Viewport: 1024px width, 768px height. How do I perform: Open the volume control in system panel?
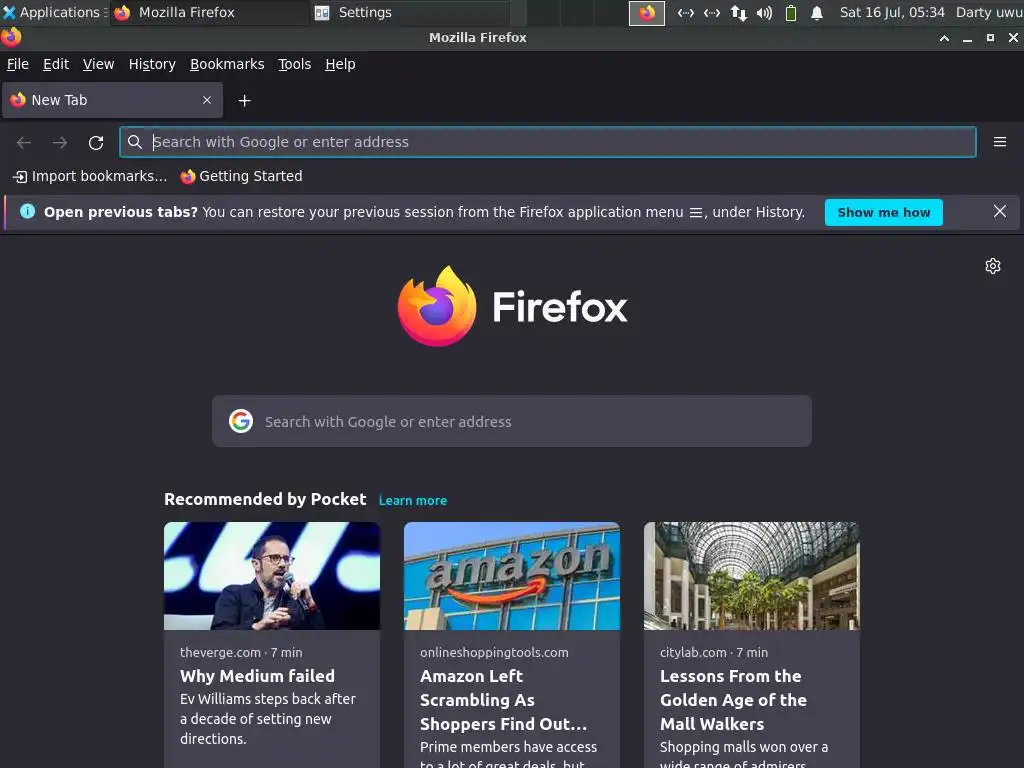pyautogui.click(x=764, y=12)
